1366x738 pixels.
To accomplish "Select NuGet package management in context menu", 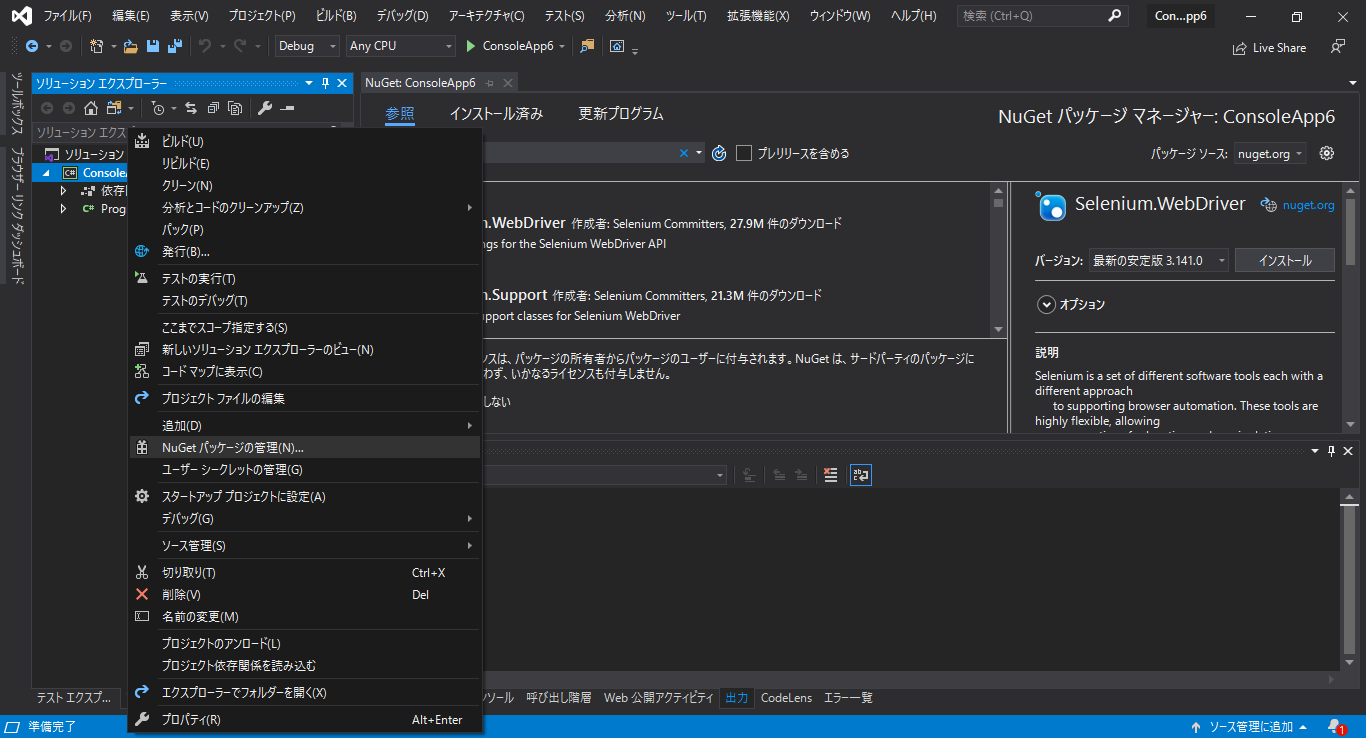I will [x=305, y=448].
